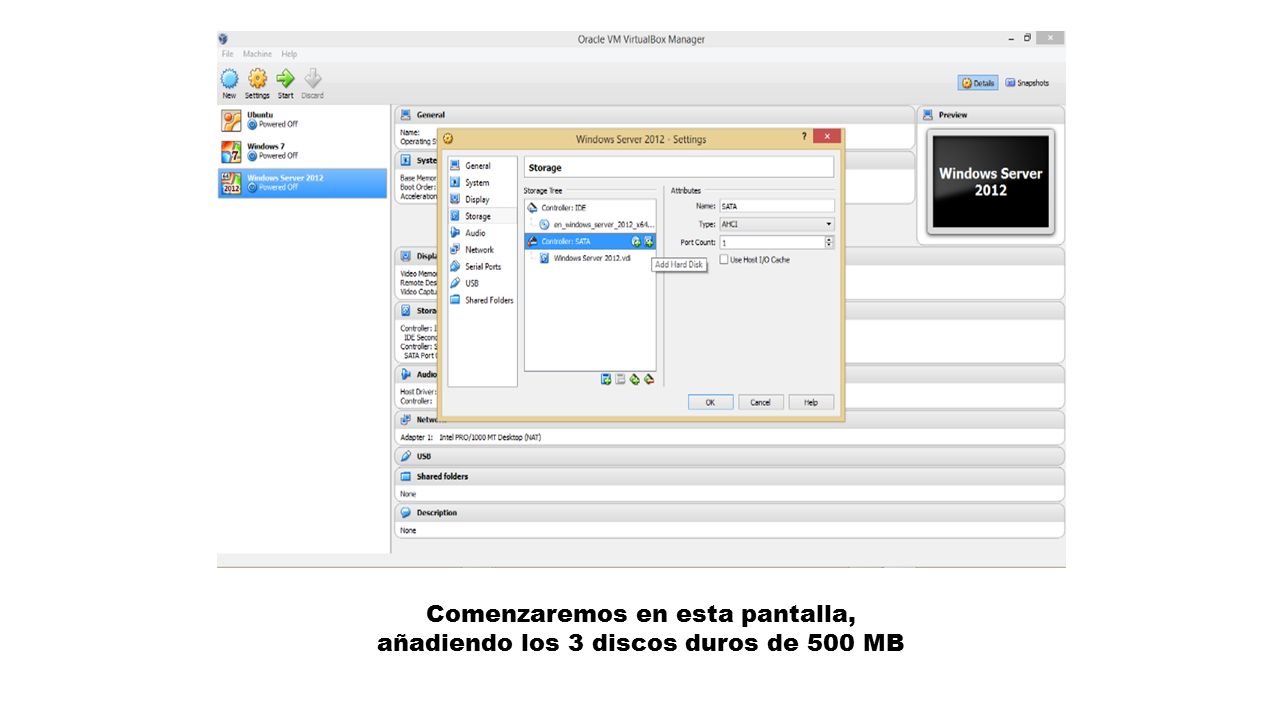Open the File menu
The width and height of the screenshot is (1280, 720).
(x=227, y=54)
